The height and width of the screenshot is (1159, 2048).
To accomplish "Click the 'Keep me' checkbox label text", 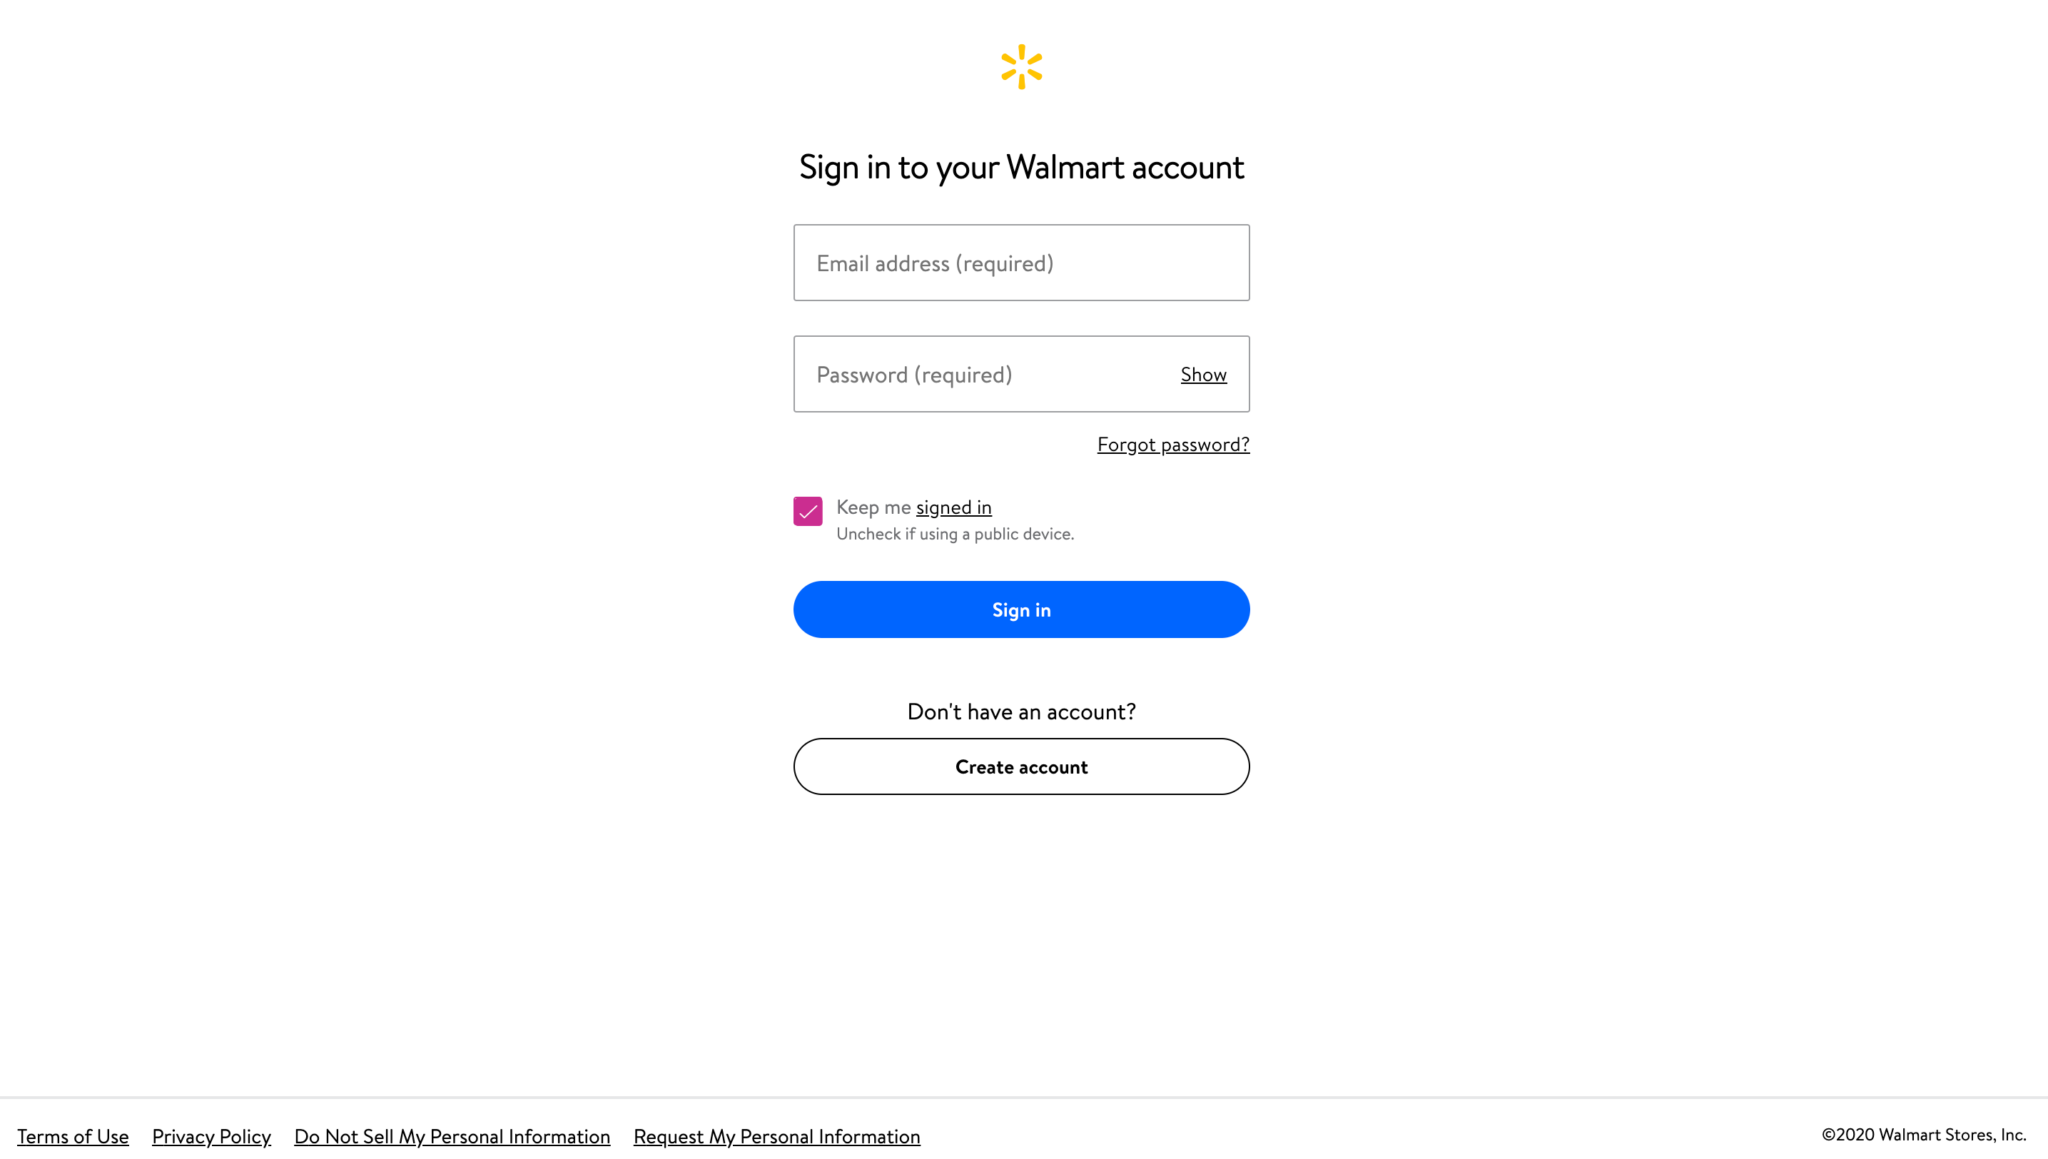I will (x=874, y=507).
